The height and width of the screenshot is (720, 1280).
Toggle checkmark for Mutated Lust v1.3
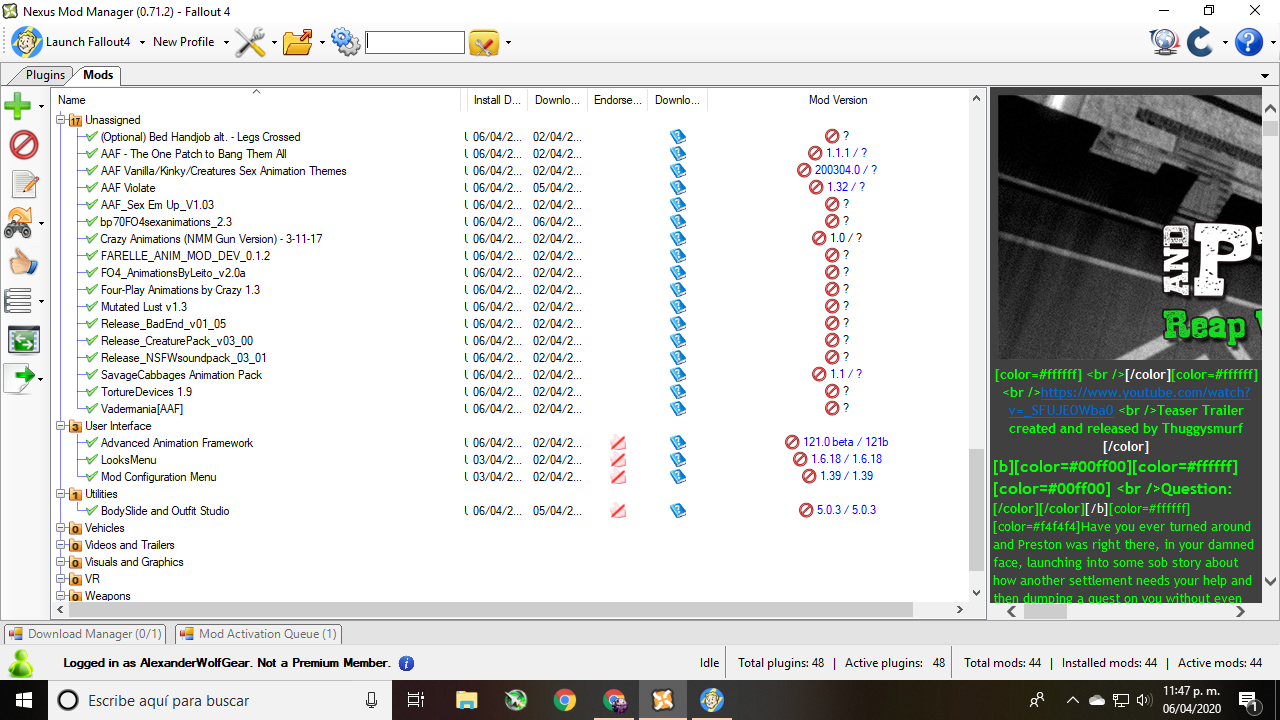coord(92,307)
